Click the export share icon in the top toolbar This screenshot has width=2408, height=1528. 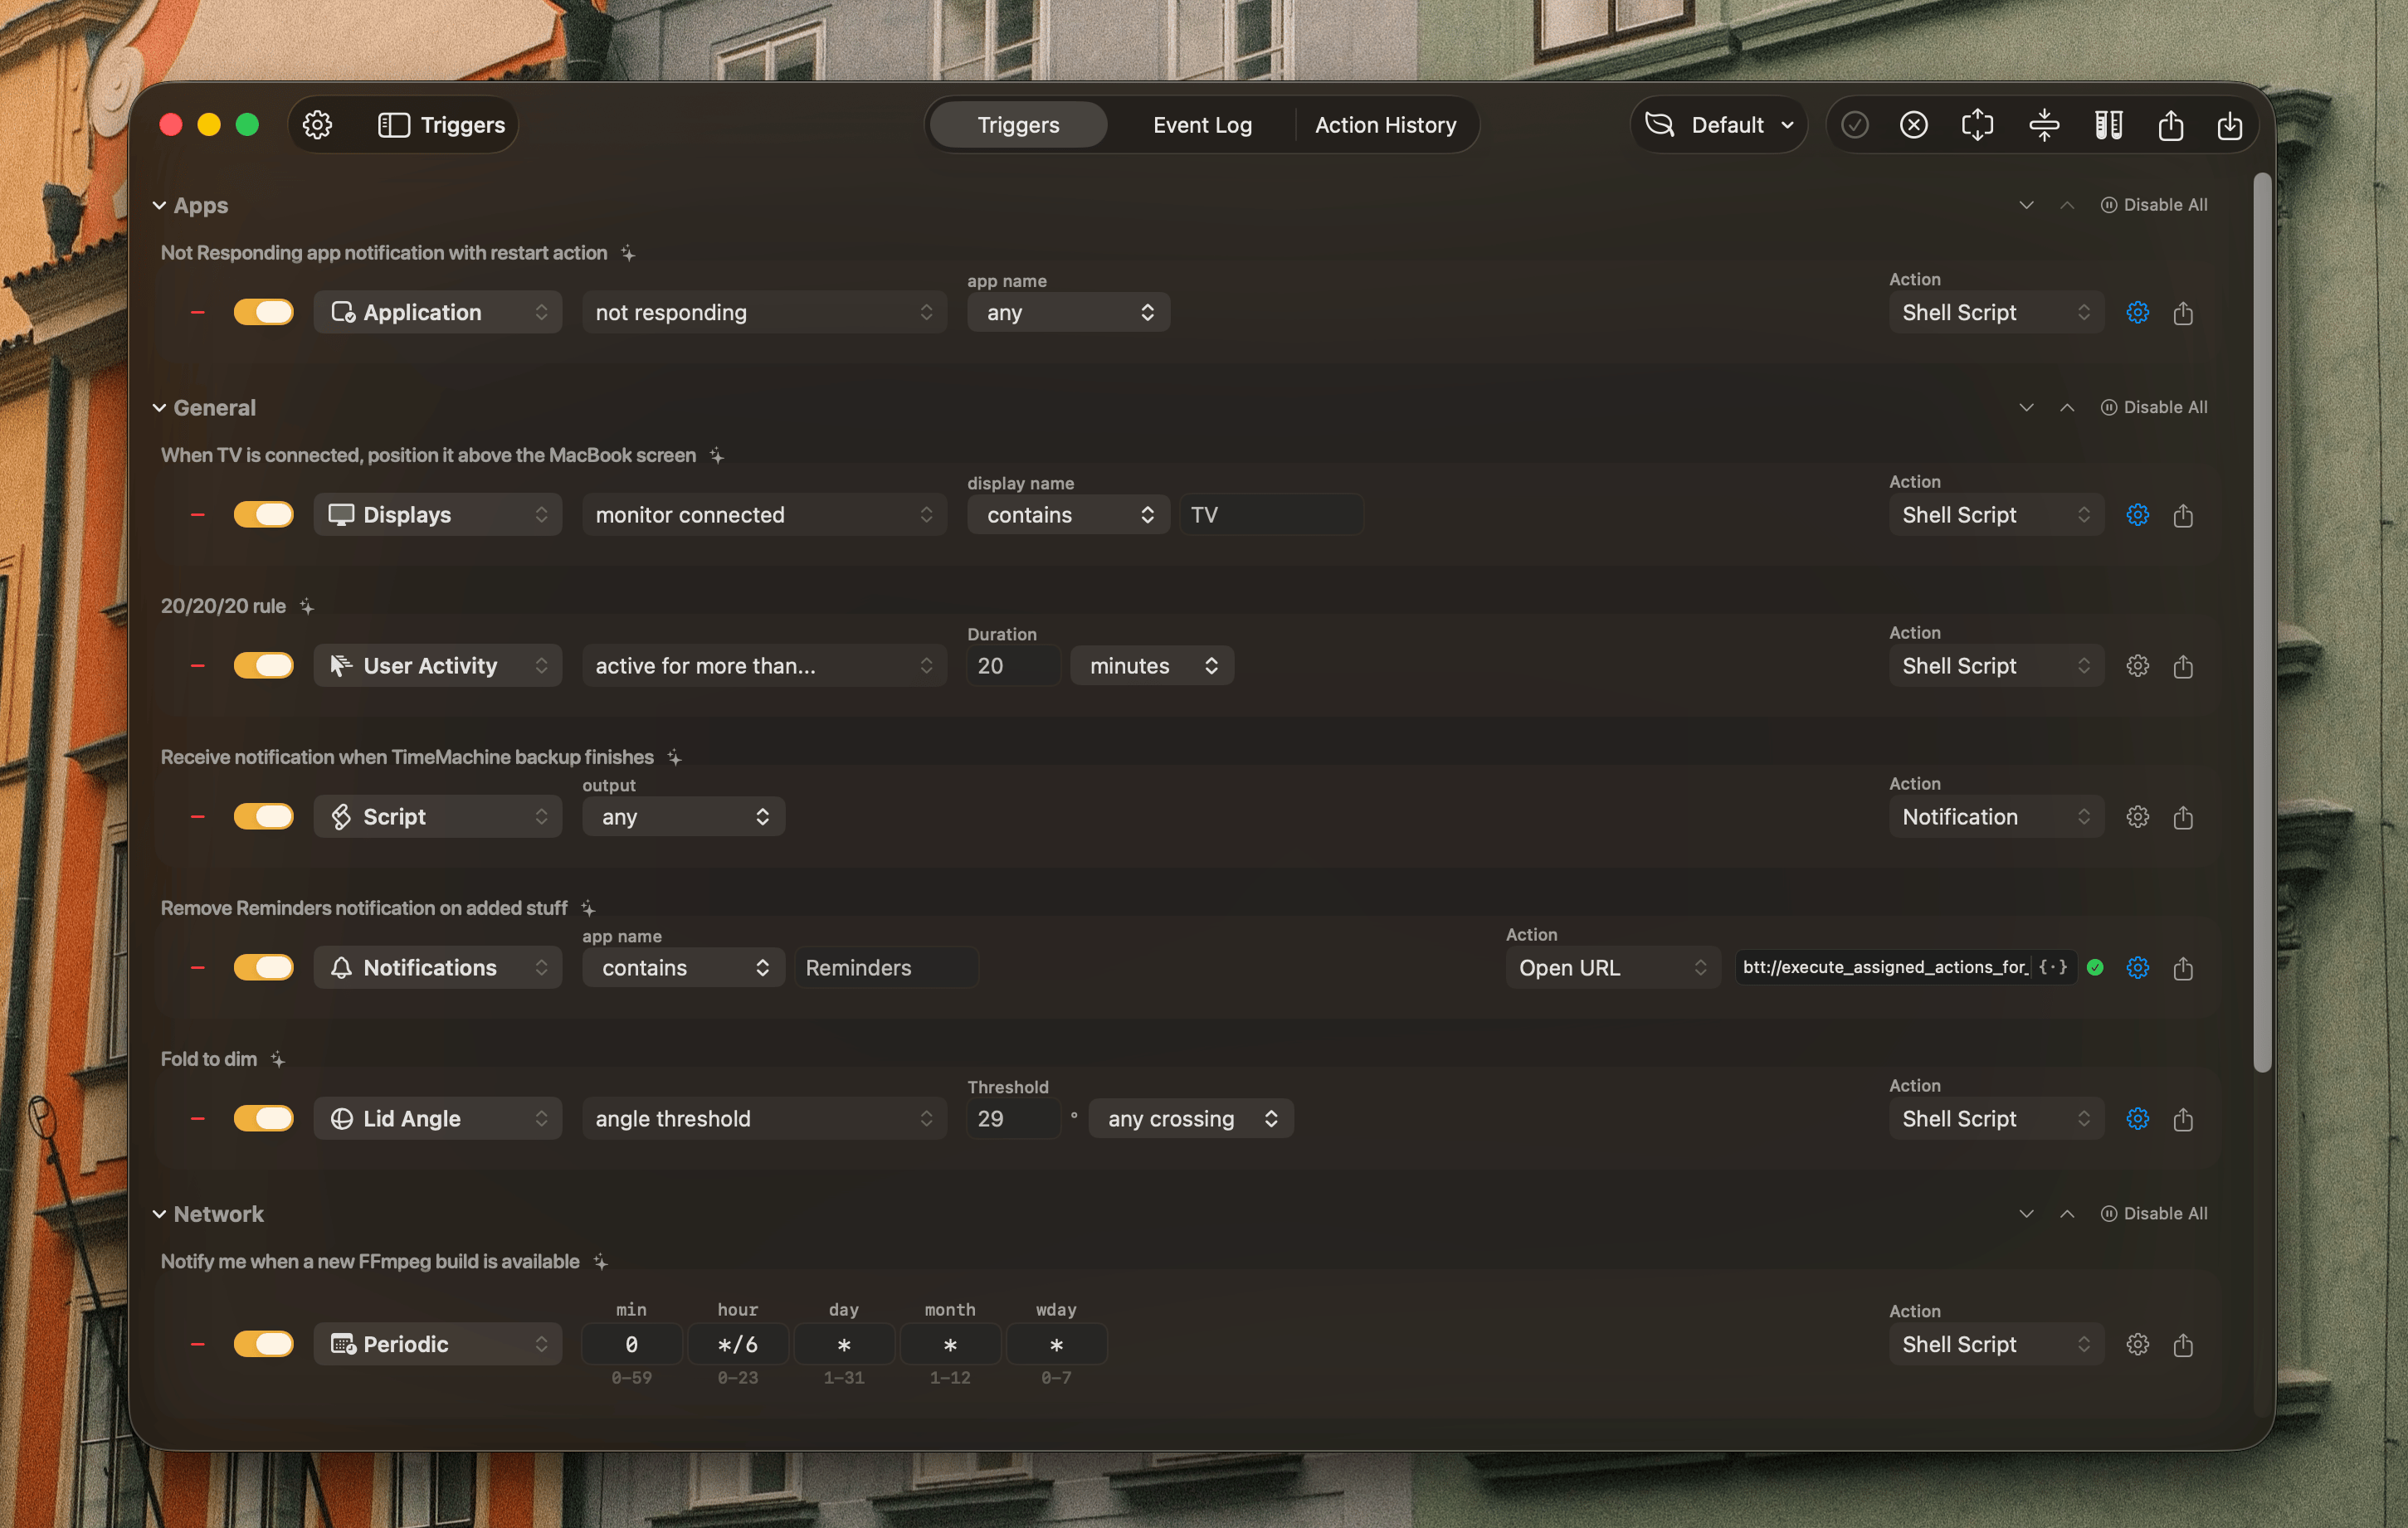(x=2170, y=125)
